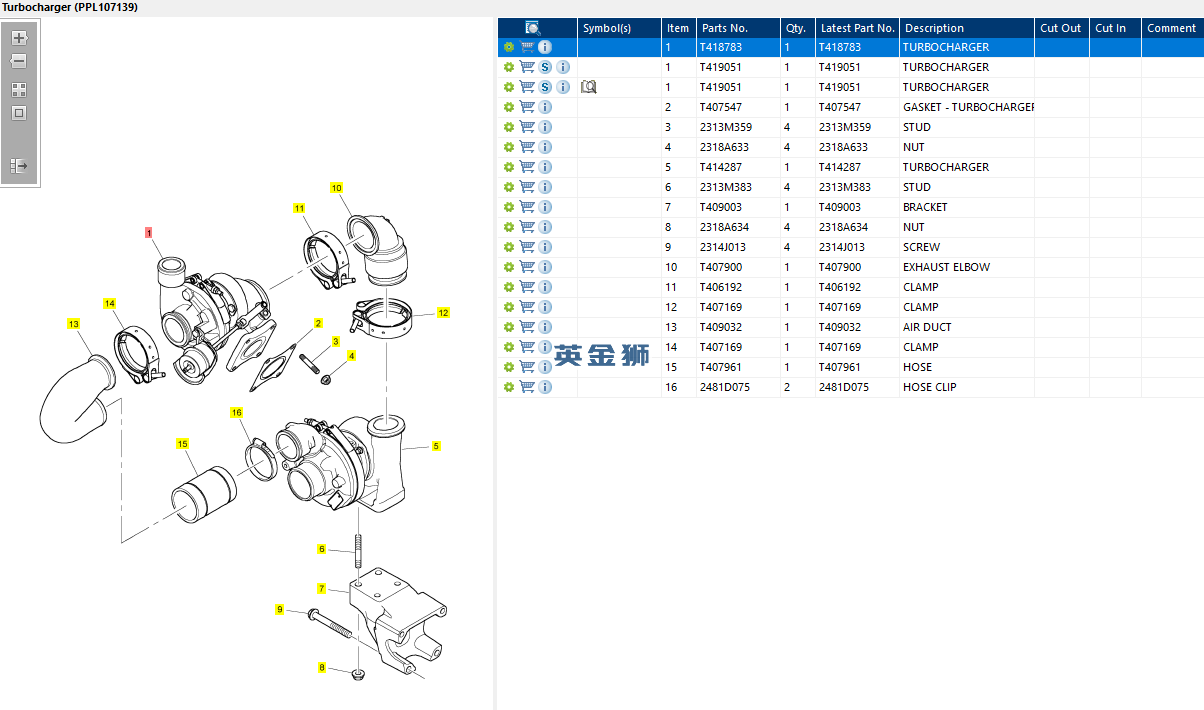Click green gear icon for BRACKET row
This screenshot has height=710, width=1204.
tap(509, 207)
